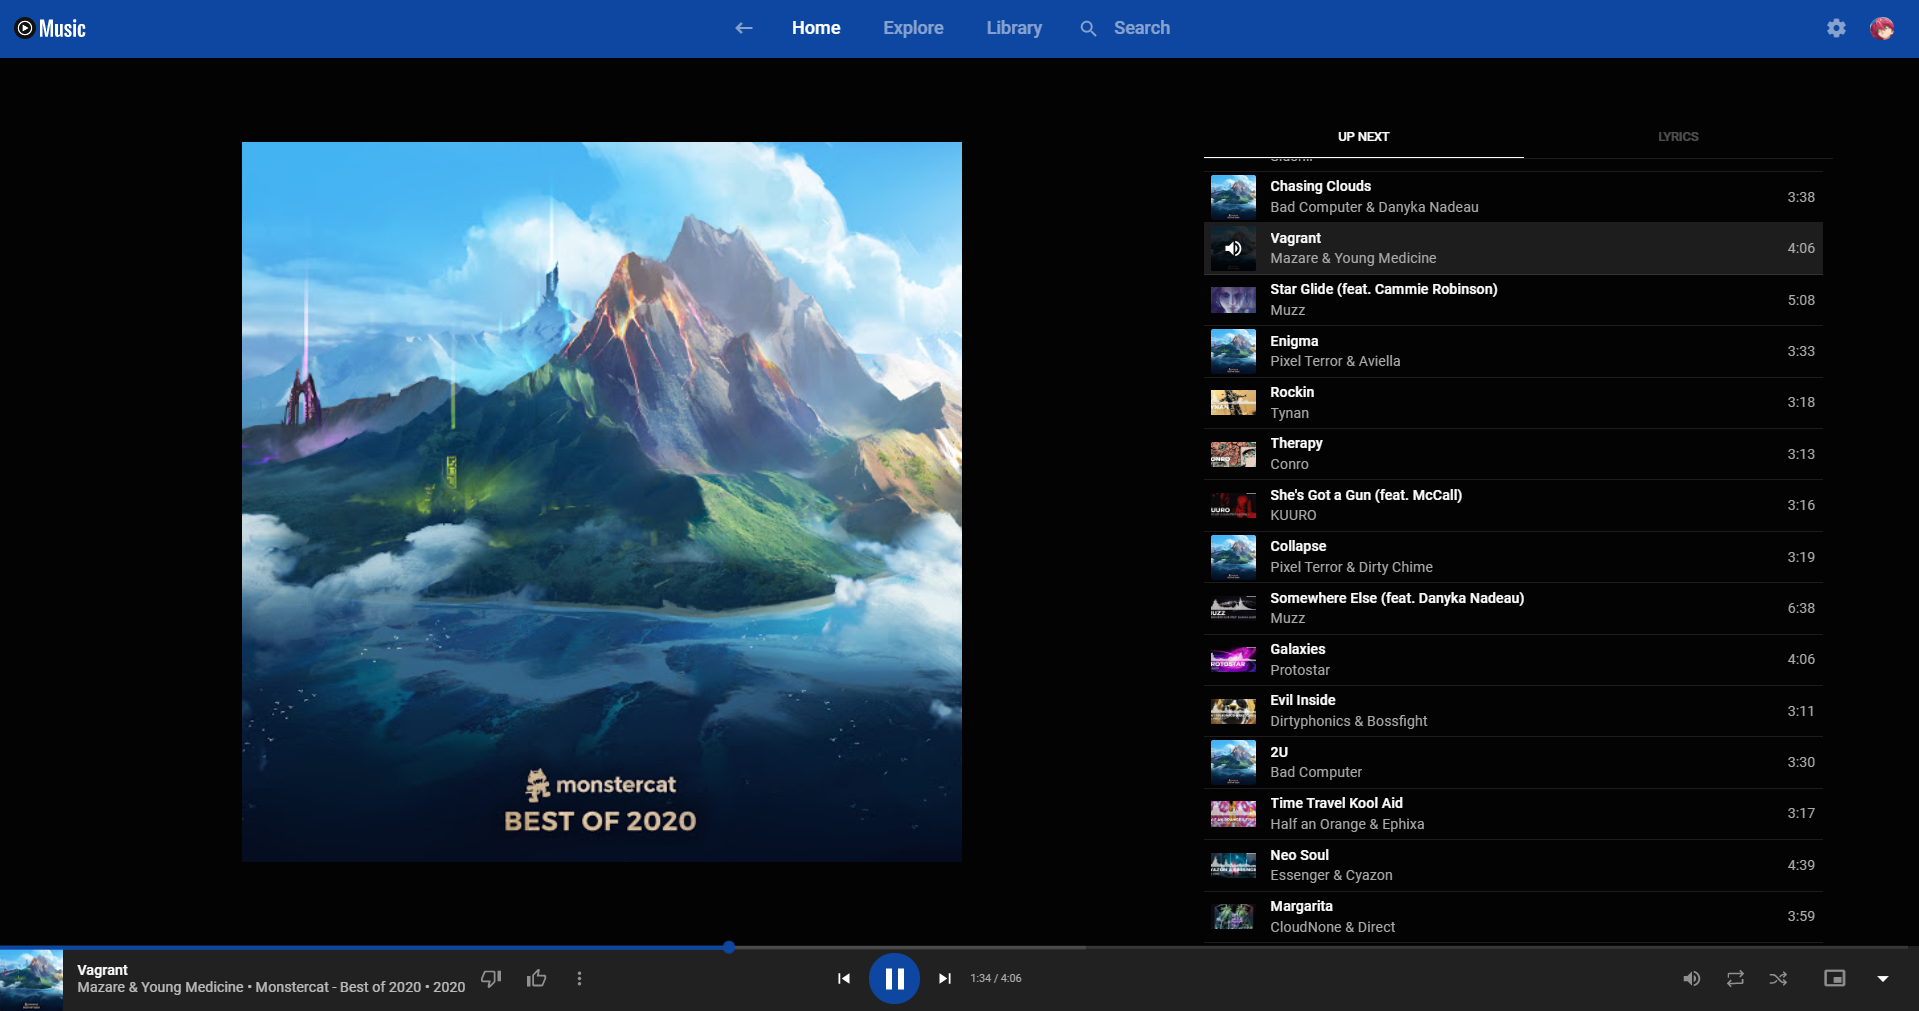Image resolution: width=1919 pixels, height=1011 pixels.
Task: Open the Library tab
Action: click(x=1014, y=28)
